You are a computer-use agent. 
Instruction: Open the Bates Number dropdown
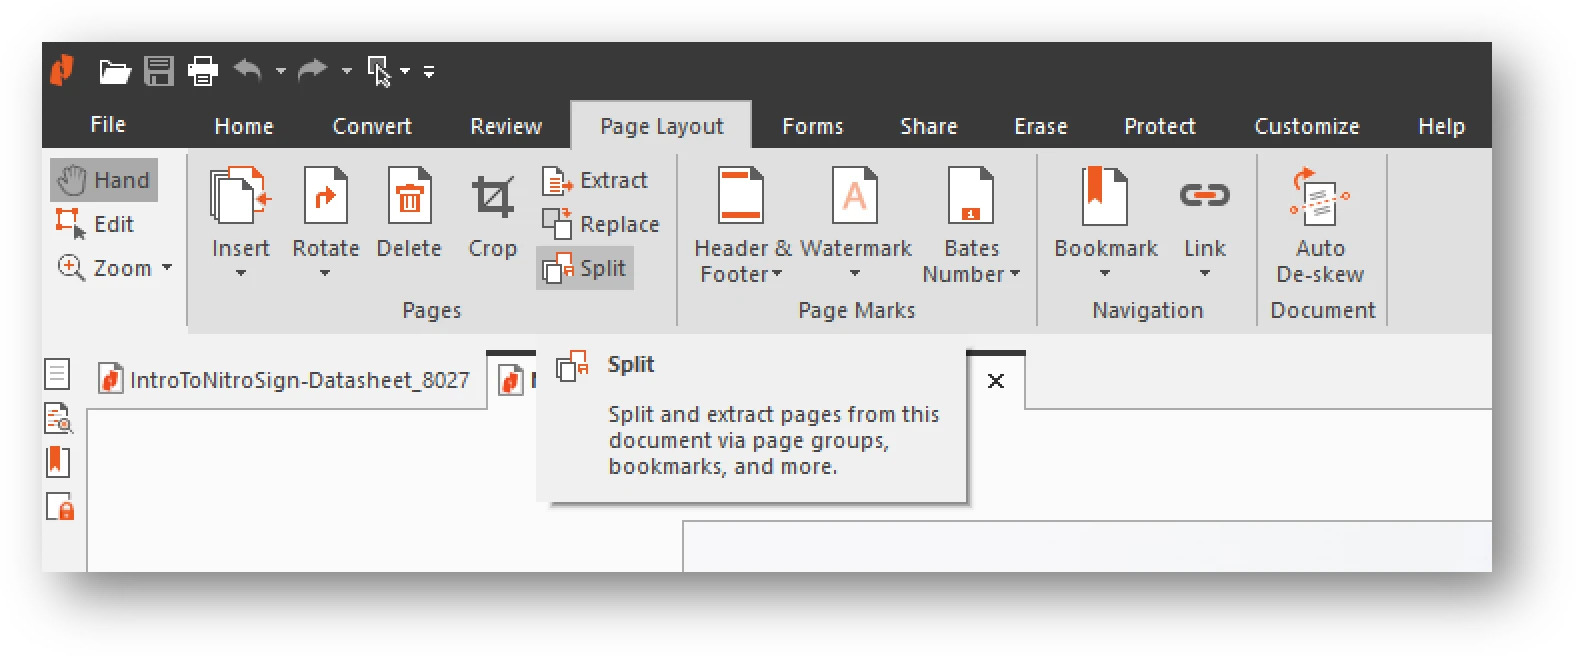1014,274
